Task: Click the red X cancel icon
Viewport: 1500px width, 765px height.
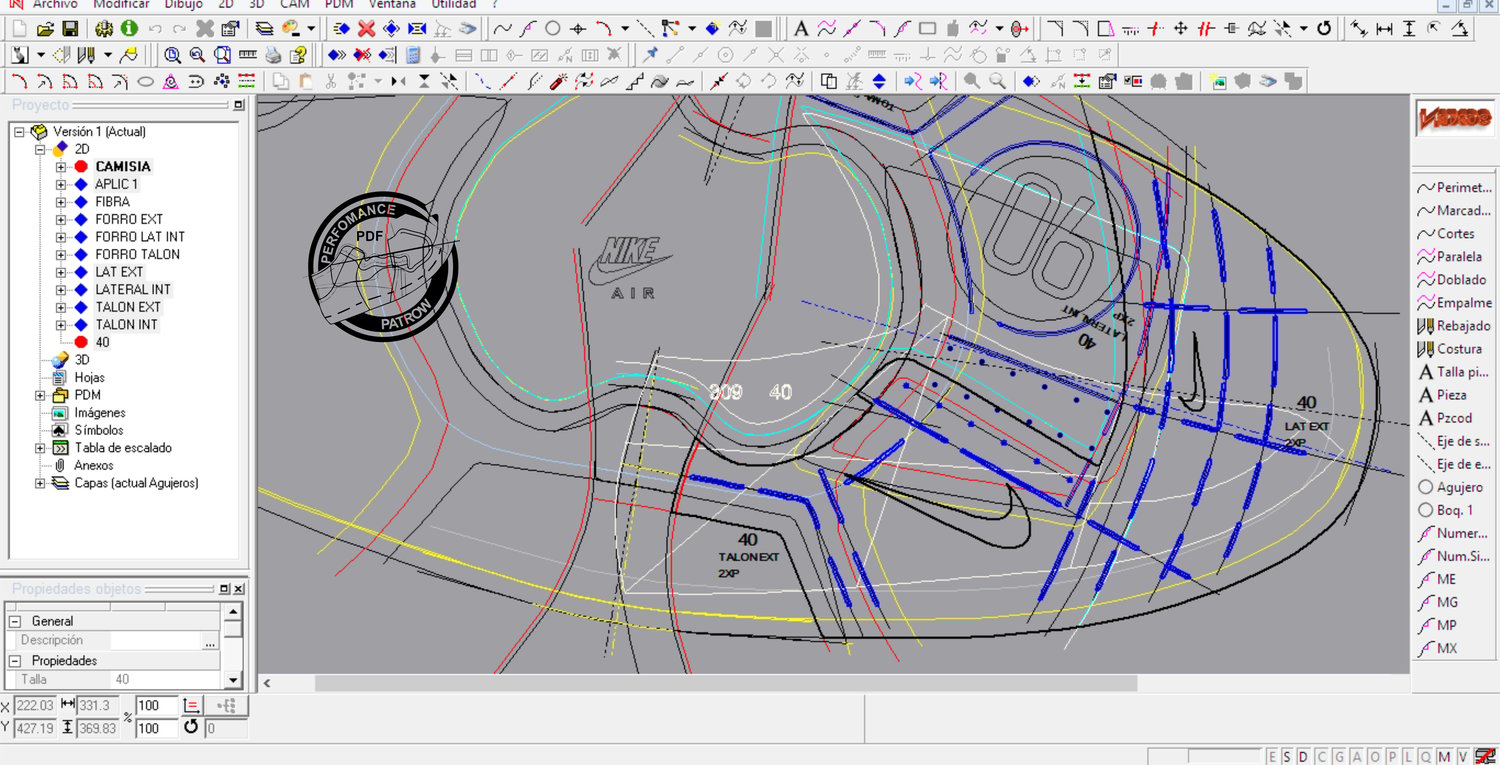Action: 367,28
